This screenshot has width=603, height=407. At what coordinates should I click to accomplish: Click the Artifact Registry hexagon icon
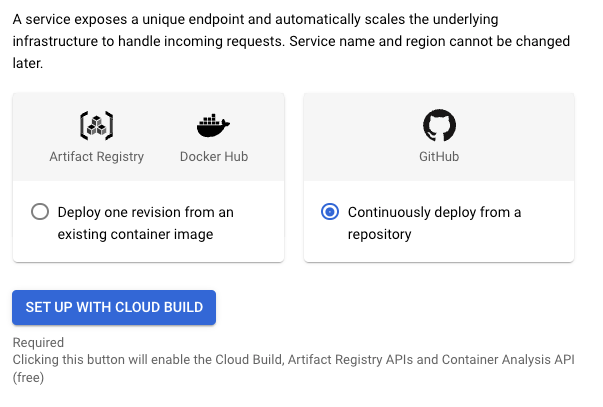click(x=96, y=125)
